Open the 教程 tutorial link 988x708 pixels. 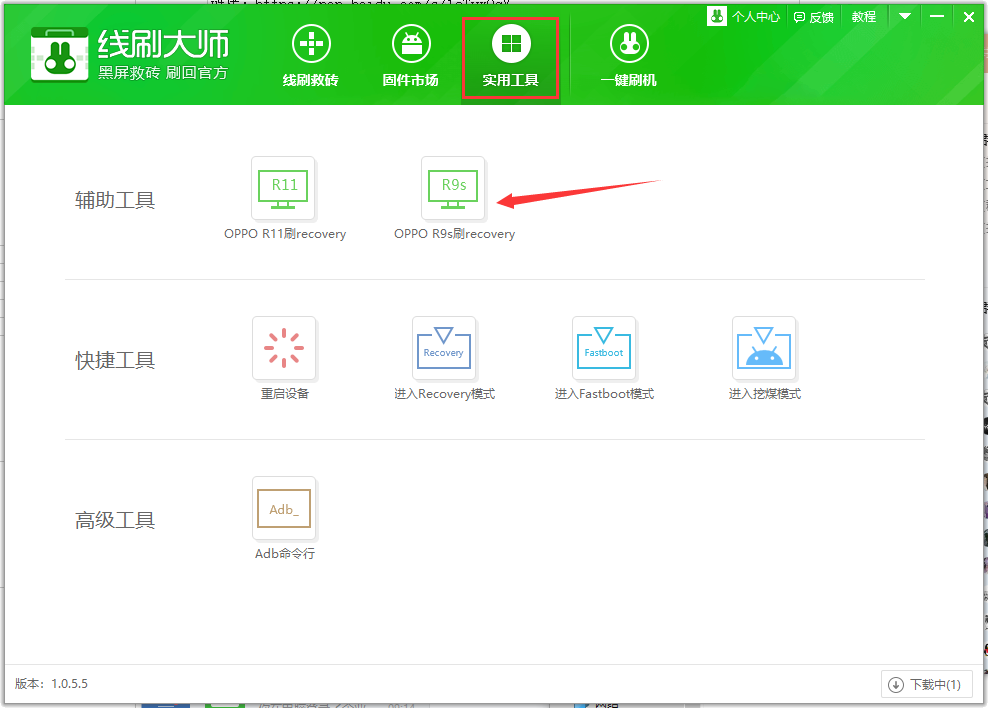pyautogui.click(x=863, y=17)
